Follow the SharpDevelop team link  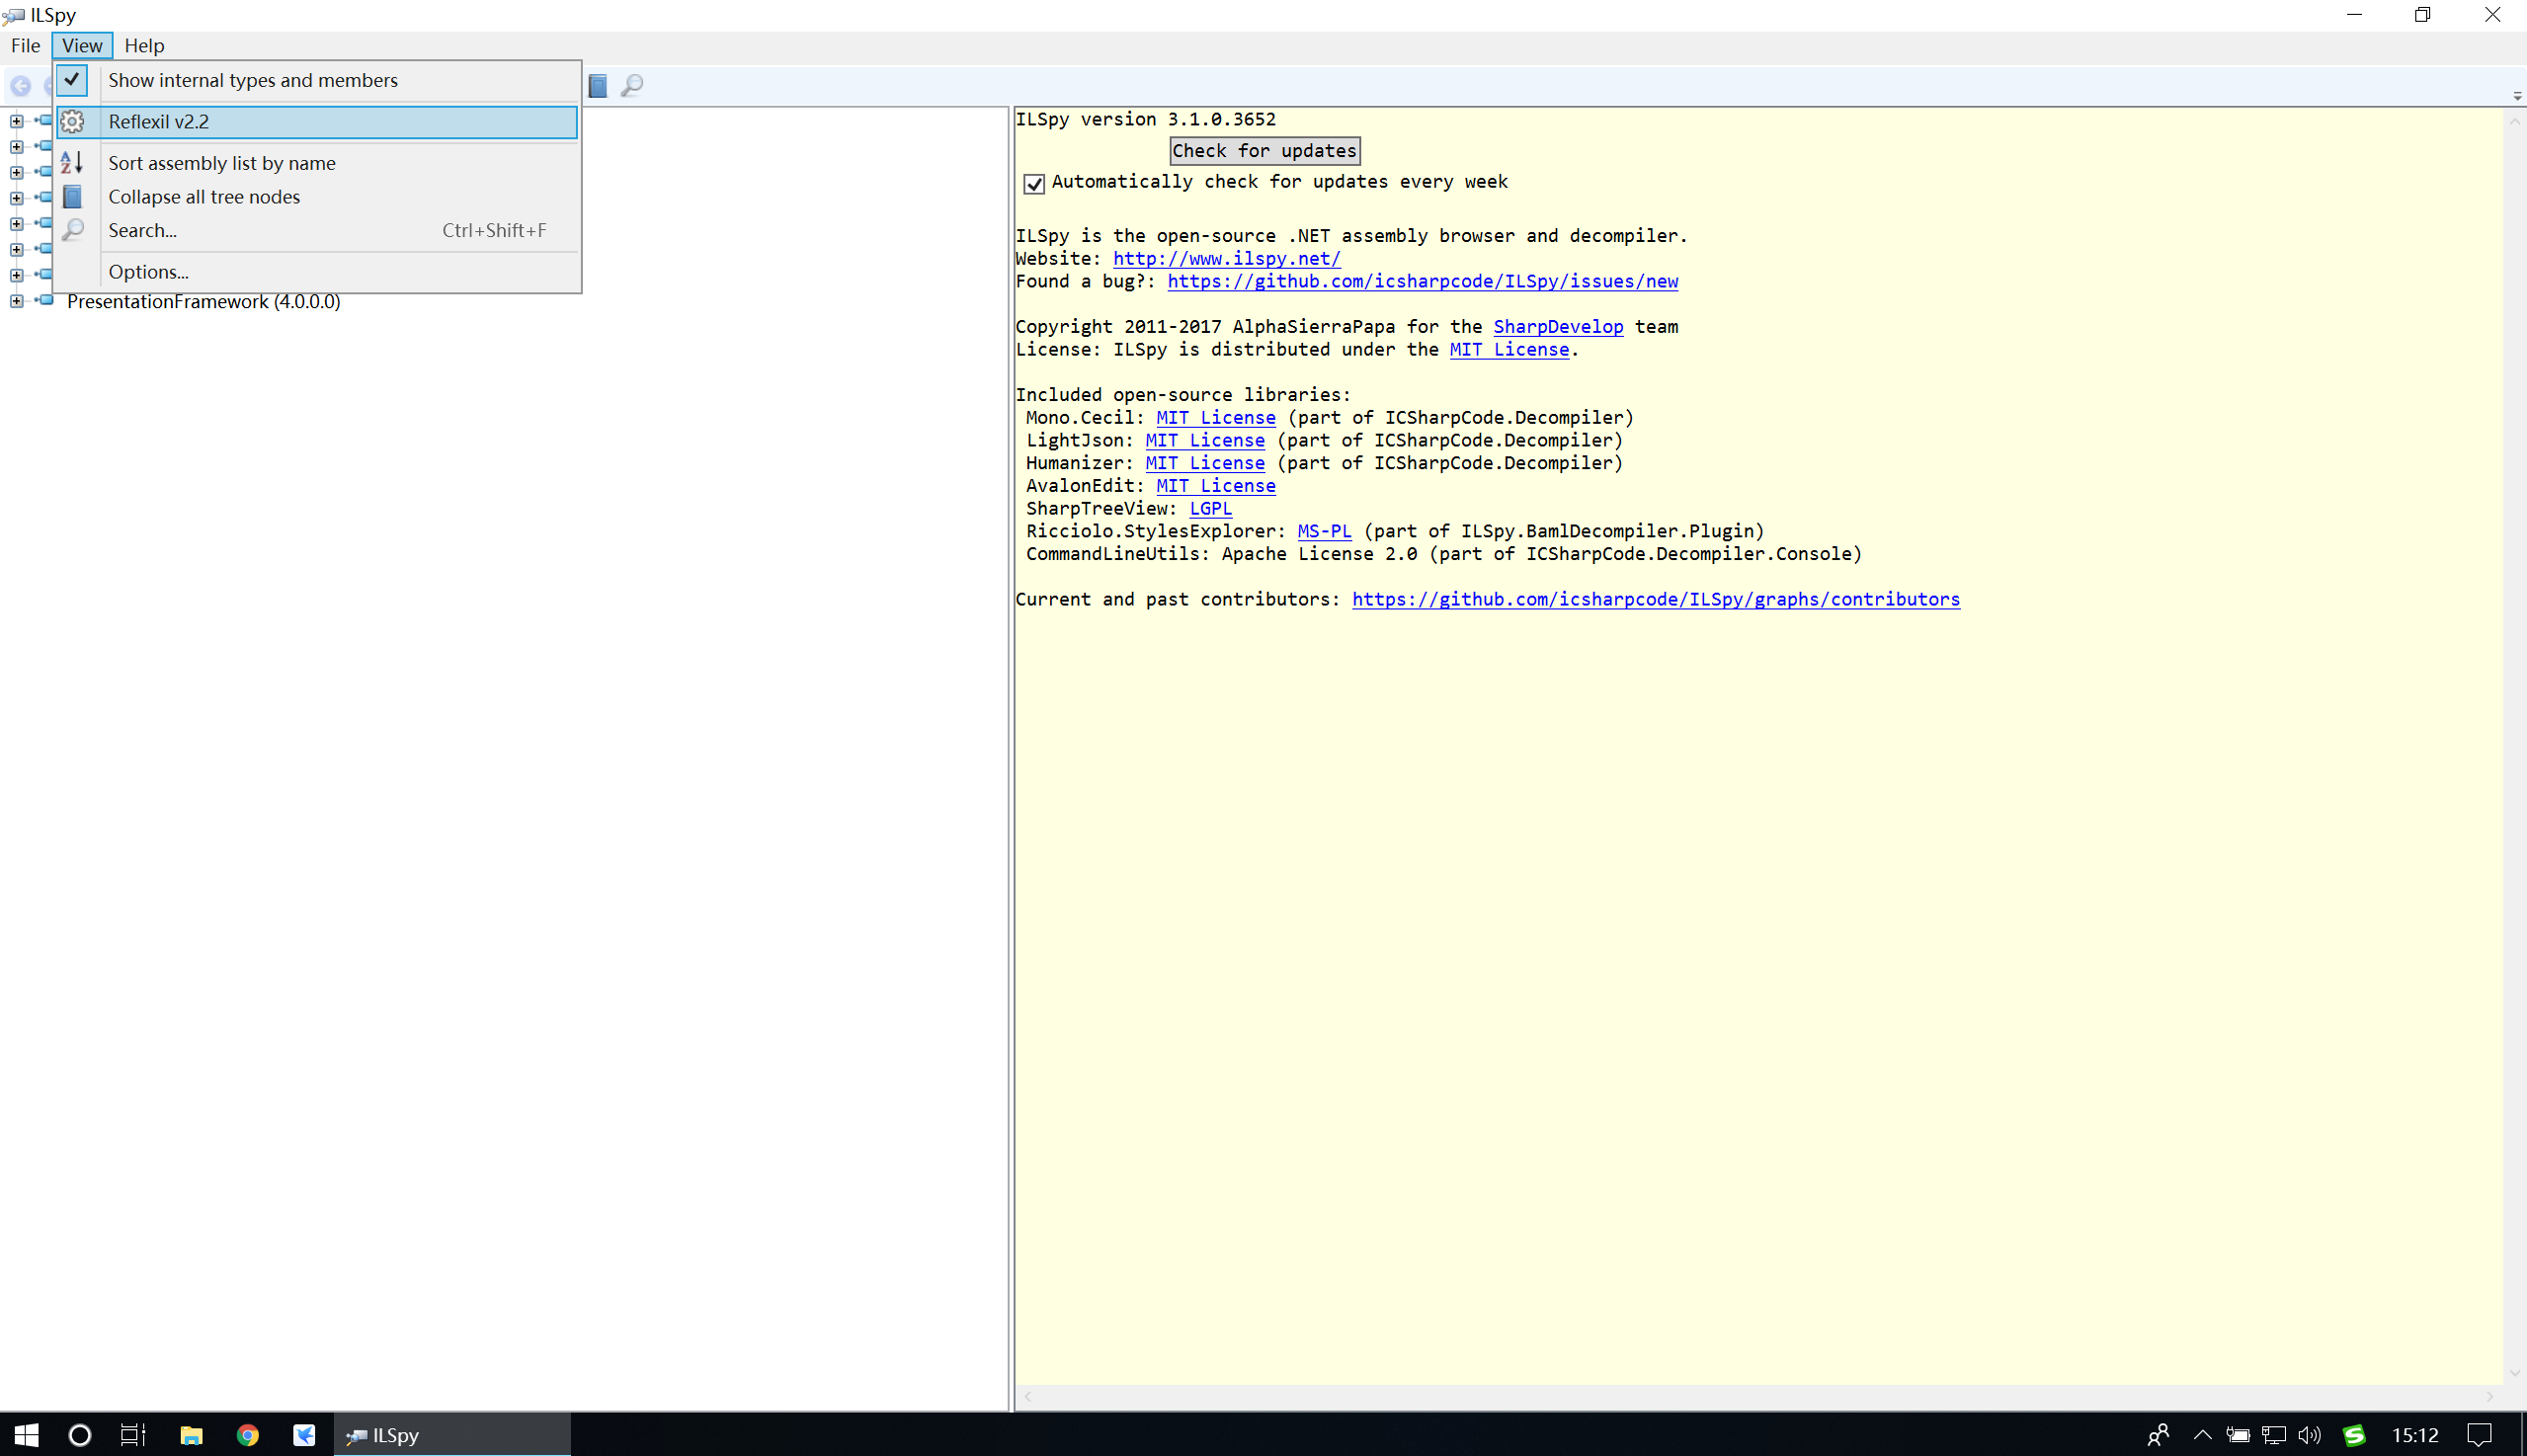pyautogui.click(x=1558, y=327)
